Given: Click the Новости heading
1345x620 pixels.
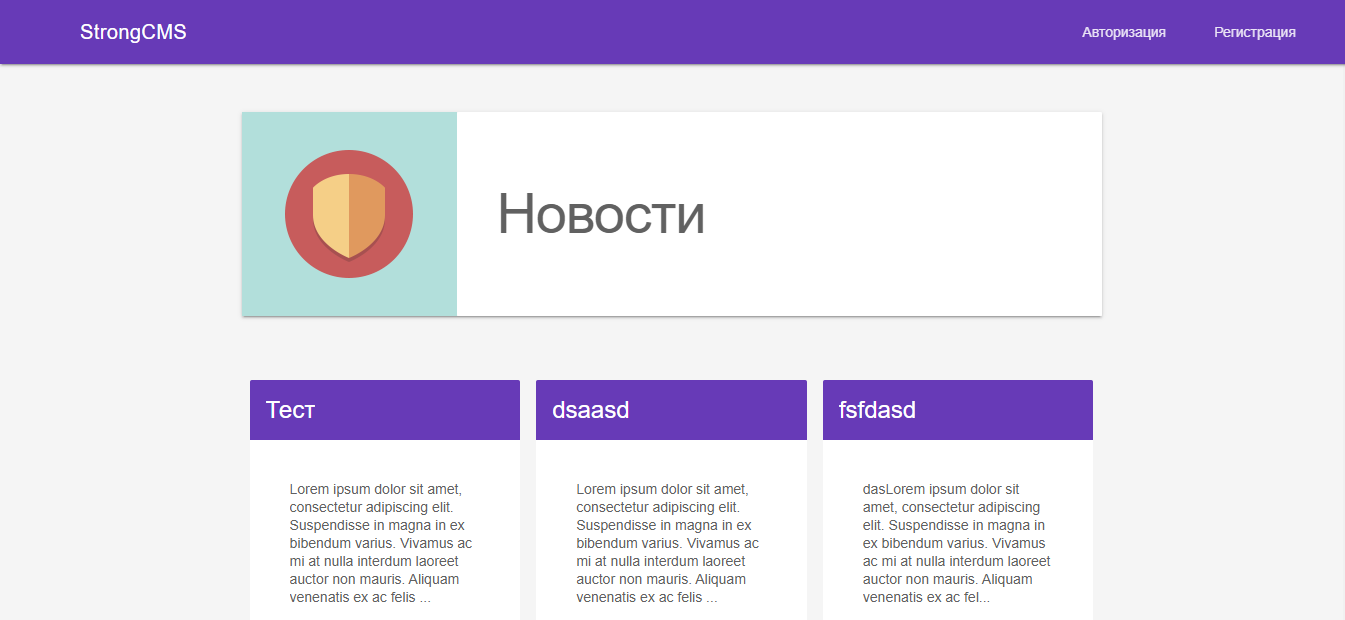Looking at the screenshot, I should (601, 214).
